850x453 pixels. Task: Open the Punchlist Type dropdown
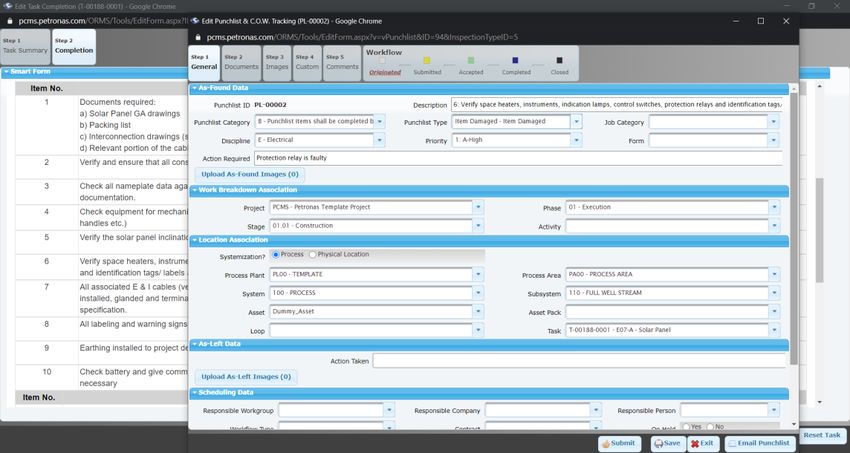coord(576,122)
